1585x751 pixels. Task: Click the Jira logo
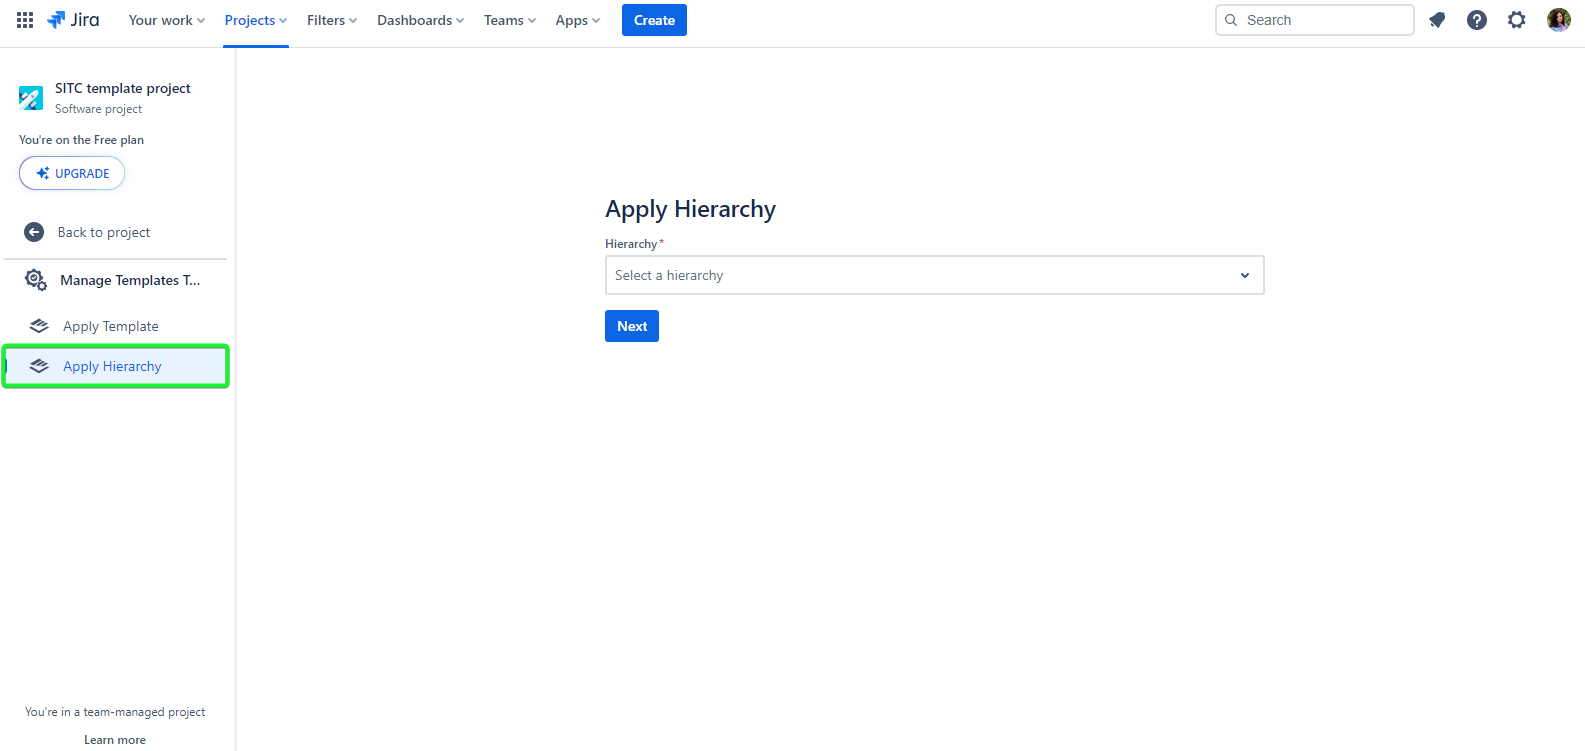point(73,20)
